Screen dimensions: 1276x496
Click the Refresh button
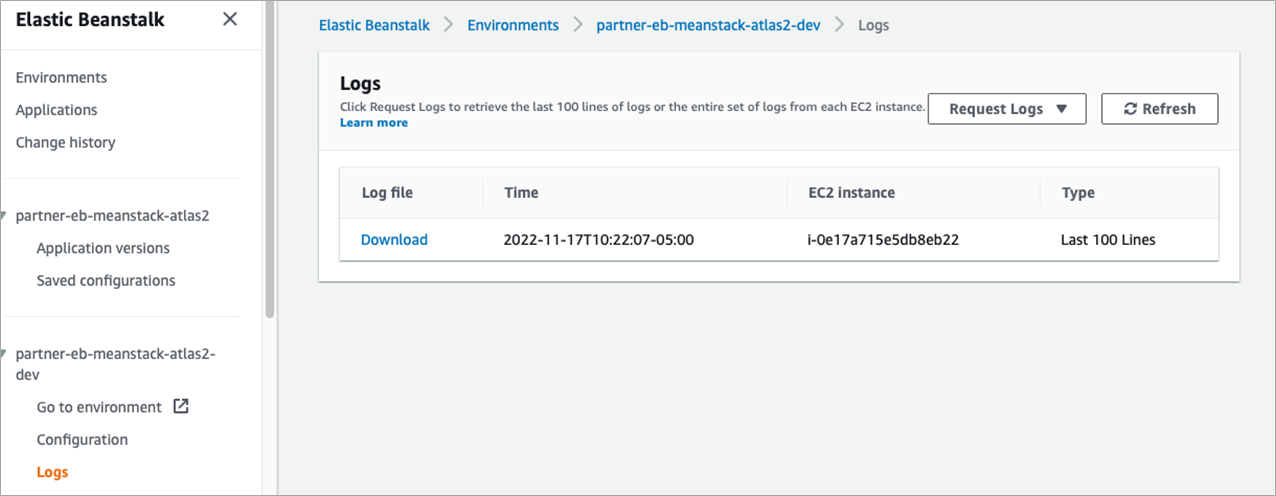[1159, 109]
